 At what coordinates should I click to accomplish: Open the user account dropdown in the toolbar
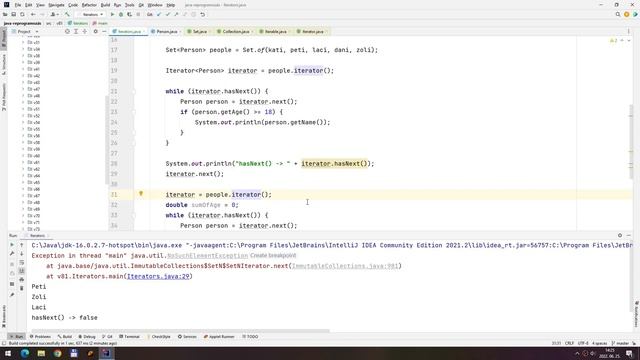[54, 14]
